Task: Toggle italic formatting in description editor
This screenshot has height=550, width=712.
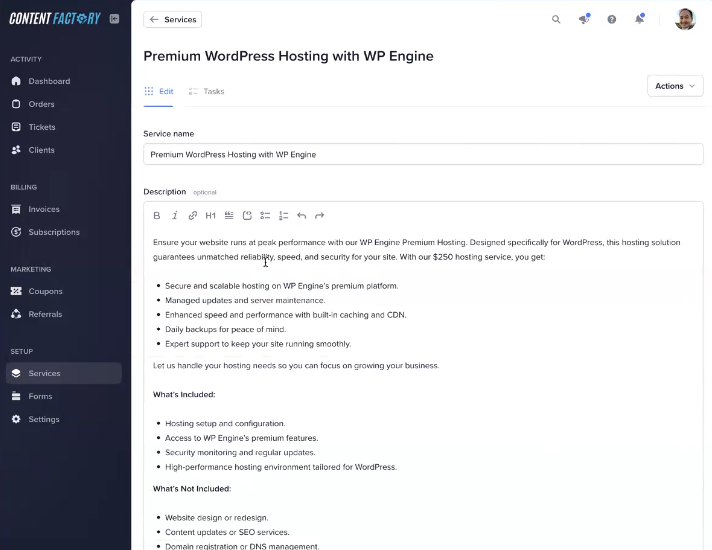Action: coord(175,216)
